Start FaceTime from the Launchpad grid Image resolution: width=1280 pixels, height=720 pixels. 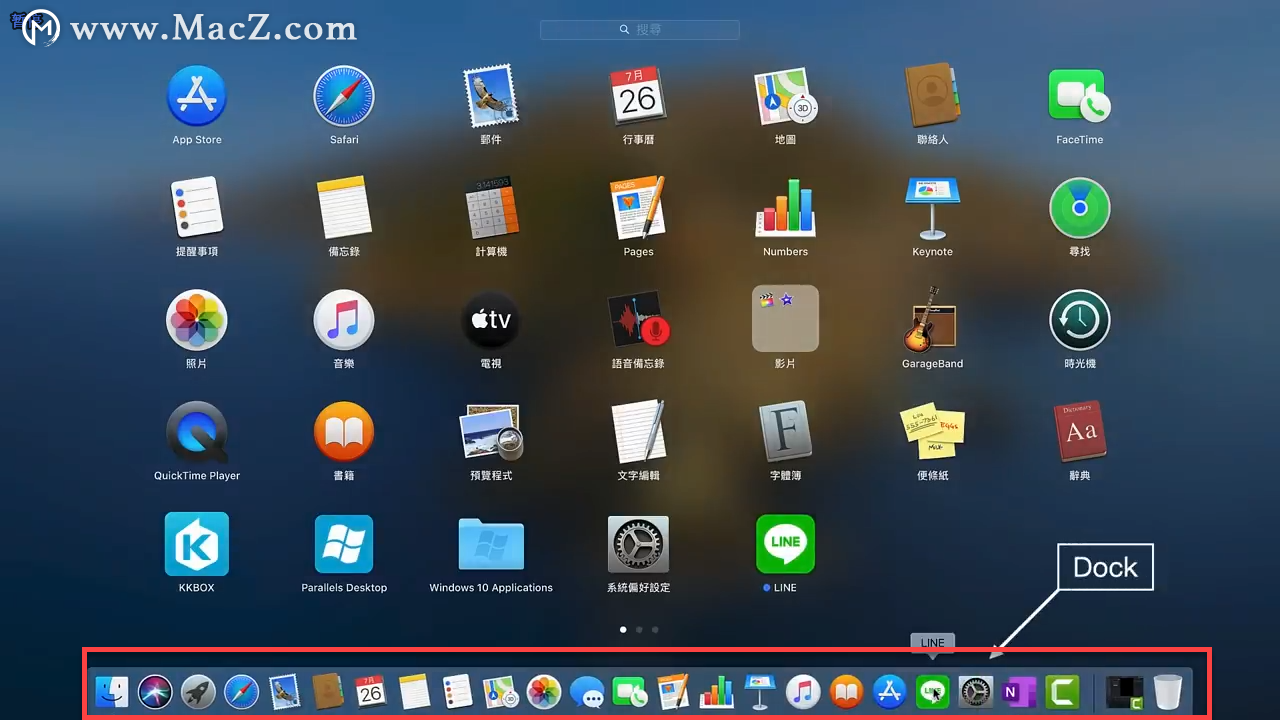pyautogui.click(x=1079, y=97)
